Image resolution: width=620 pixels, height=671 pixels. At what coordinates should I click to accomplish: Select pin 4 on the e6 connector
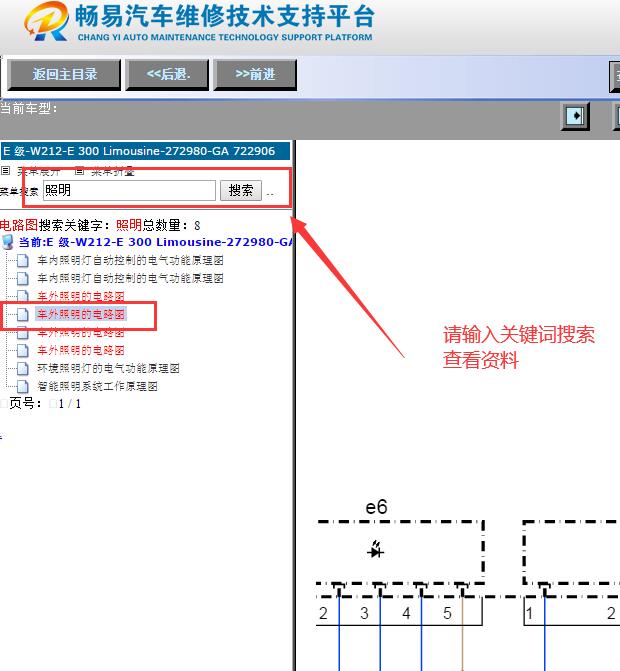[406, 613]
